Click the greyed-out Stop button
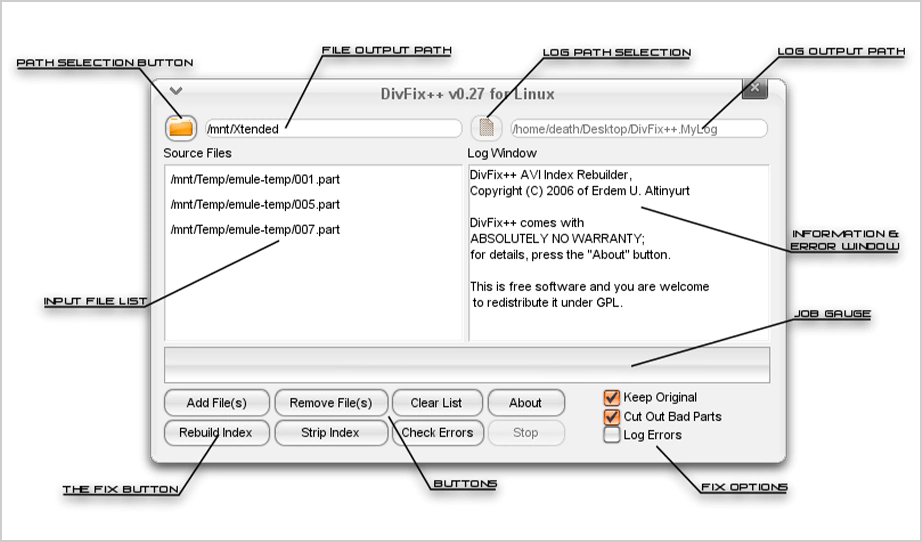922x542 pixels. click(x=526, y=433)
